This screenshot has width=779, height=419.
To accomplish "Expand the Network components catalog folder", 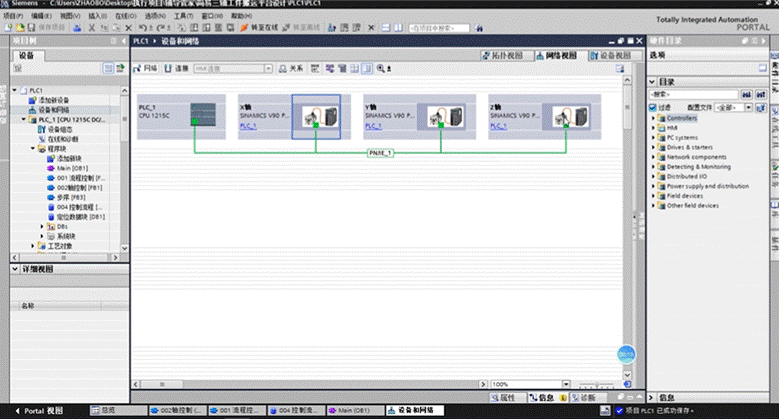I will [653, 157].
